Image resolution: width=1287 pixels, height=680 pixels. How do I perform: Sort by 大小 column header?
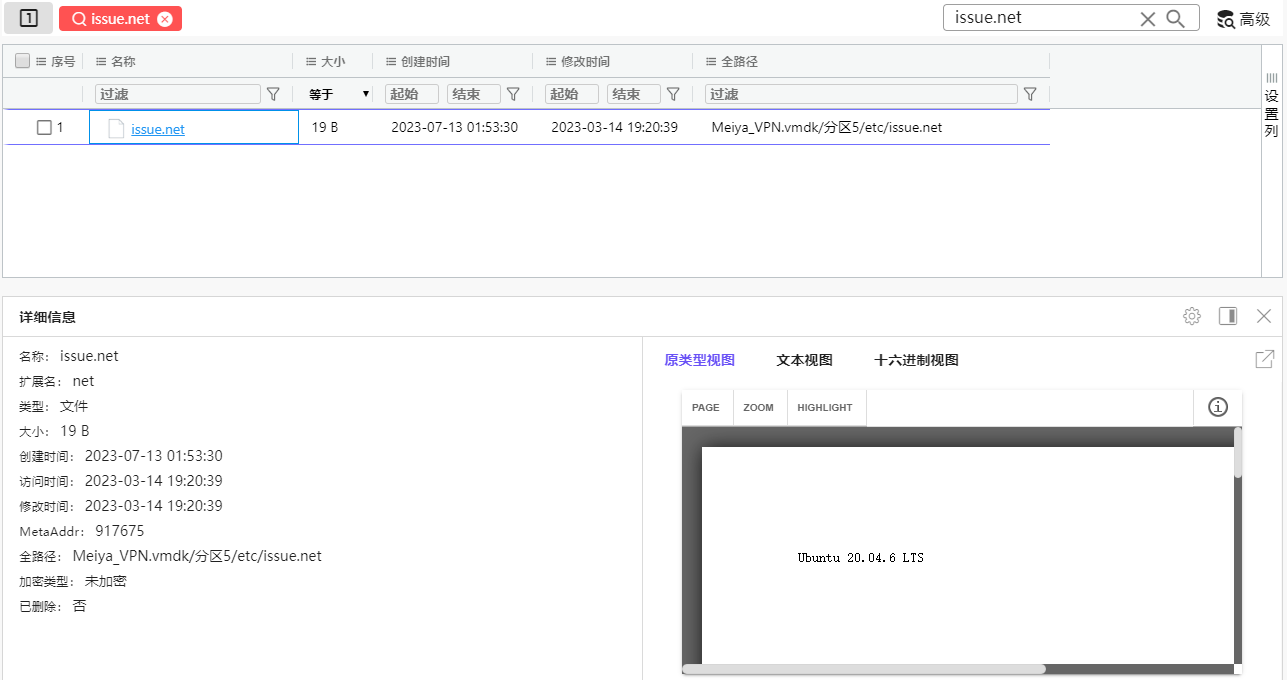click(x=325, y=61)
